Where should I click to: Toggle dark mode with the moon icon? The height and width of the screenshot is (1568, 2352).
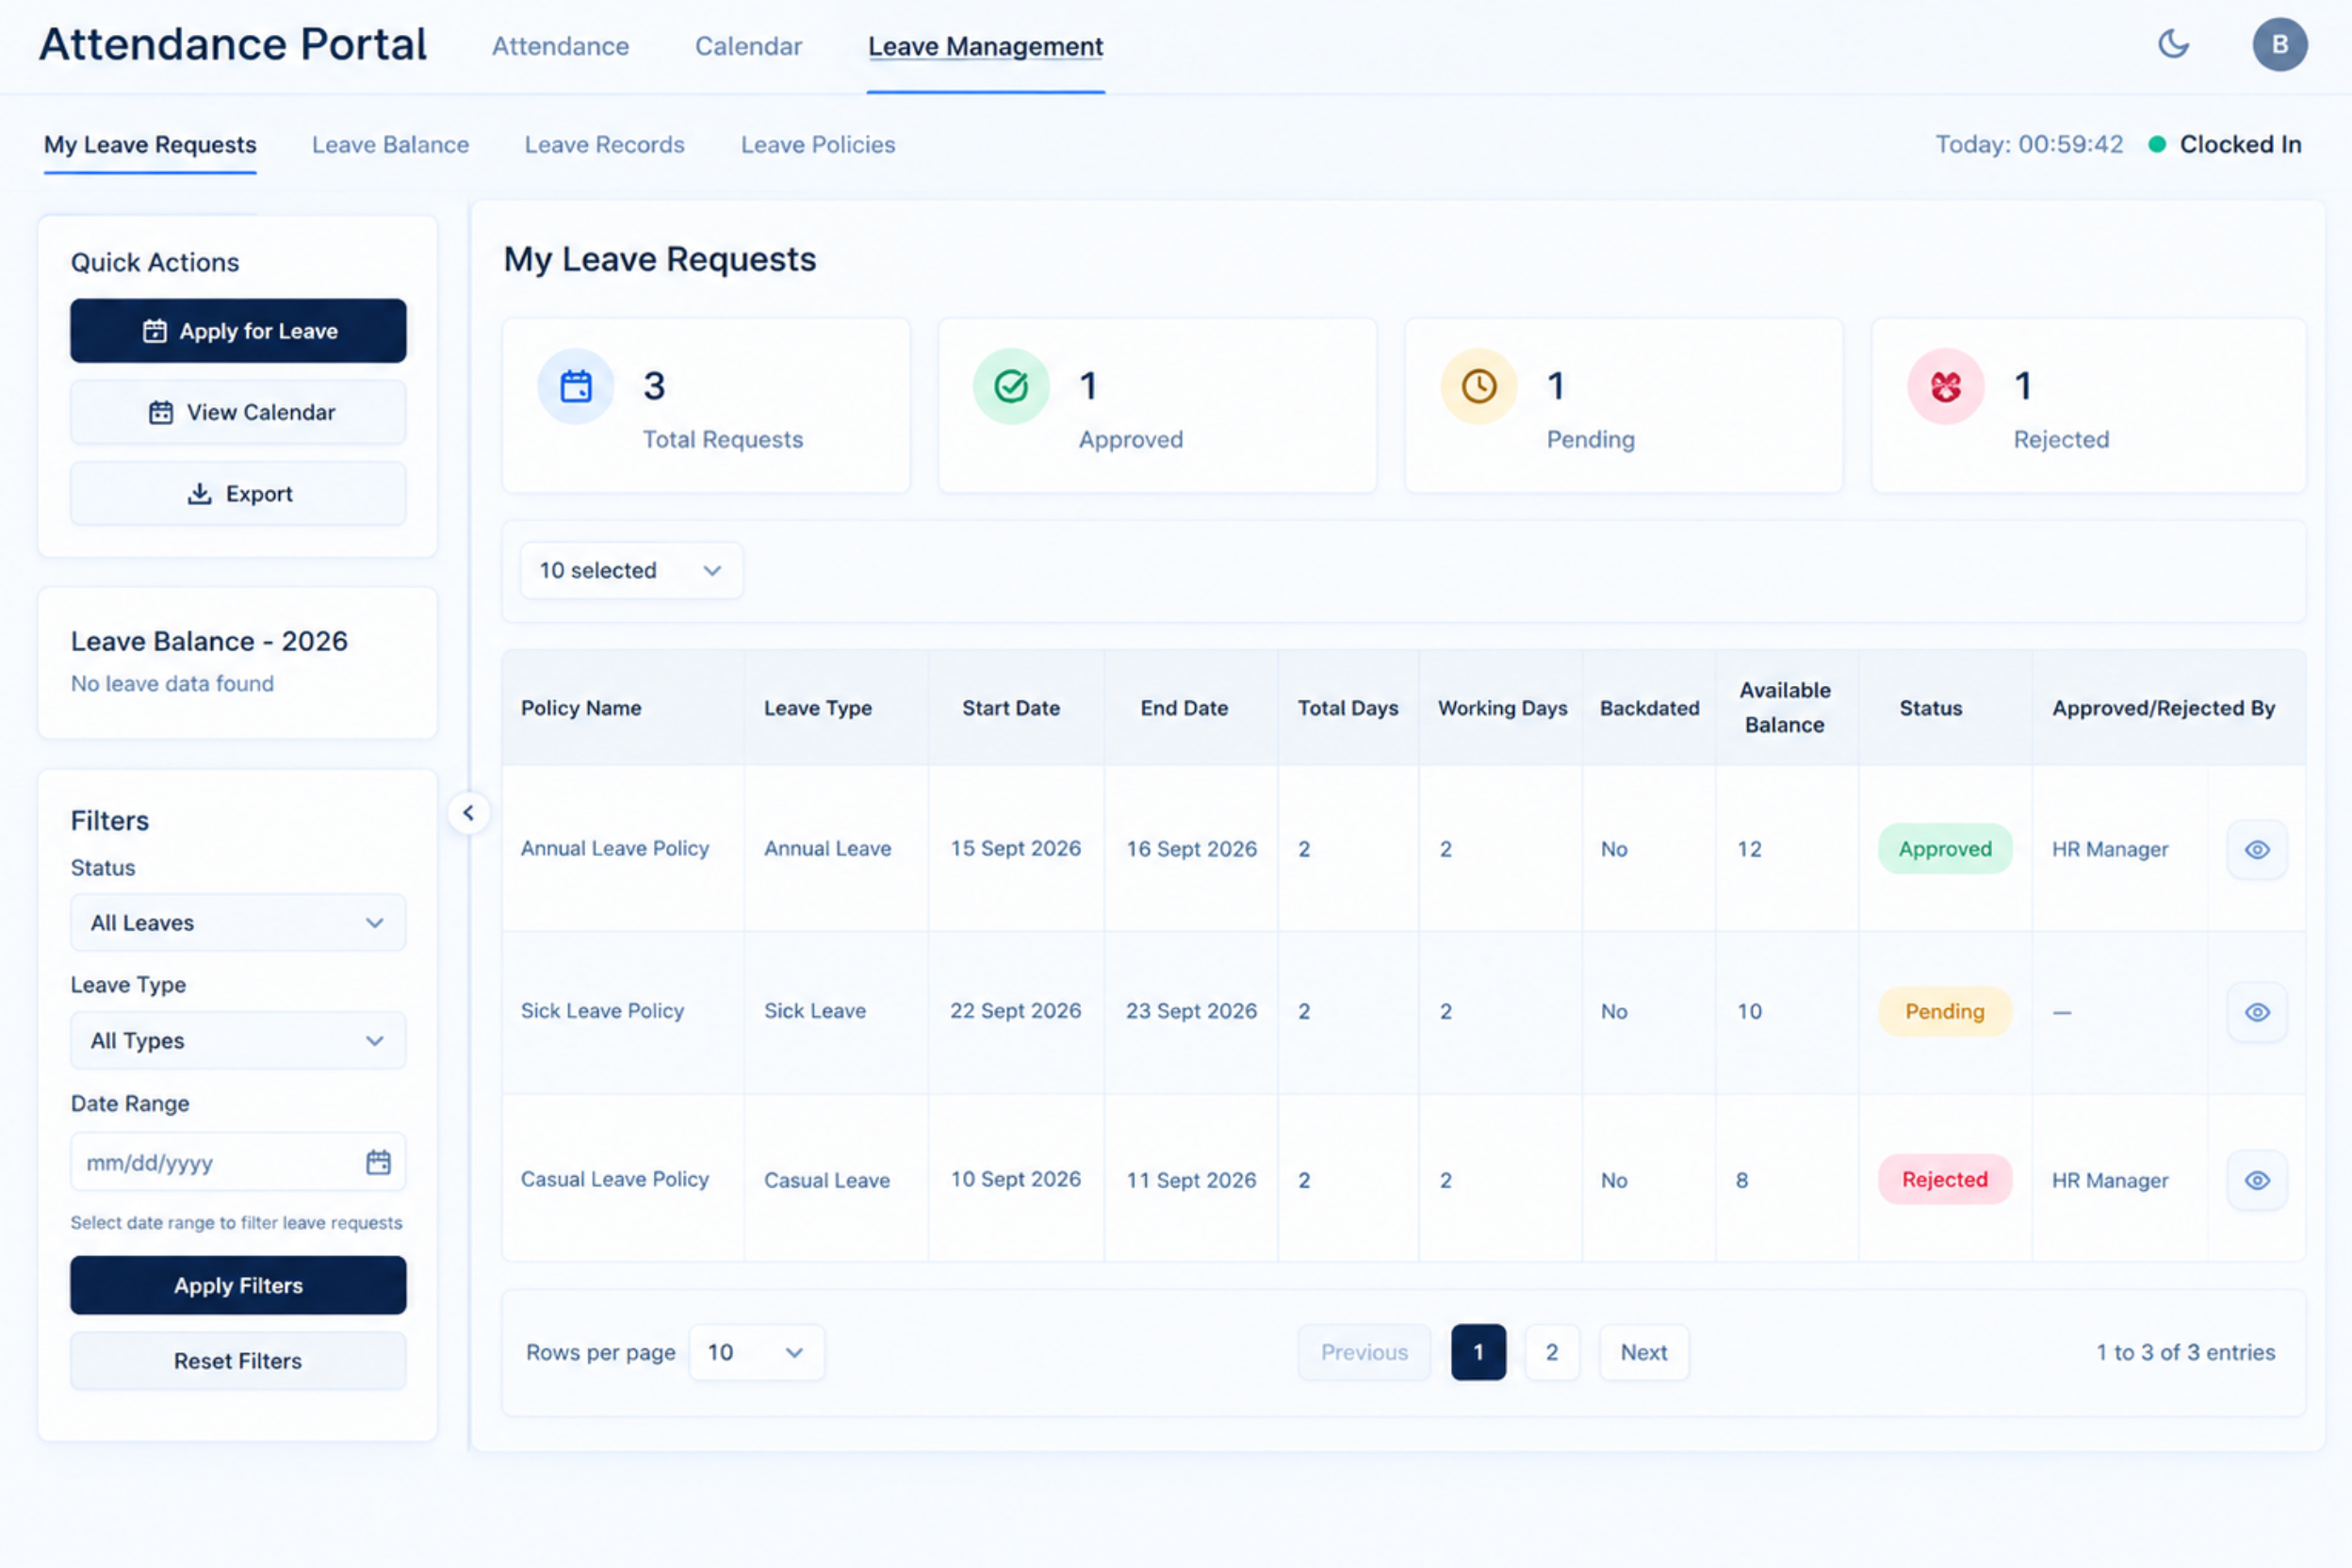coord(2173,44)
